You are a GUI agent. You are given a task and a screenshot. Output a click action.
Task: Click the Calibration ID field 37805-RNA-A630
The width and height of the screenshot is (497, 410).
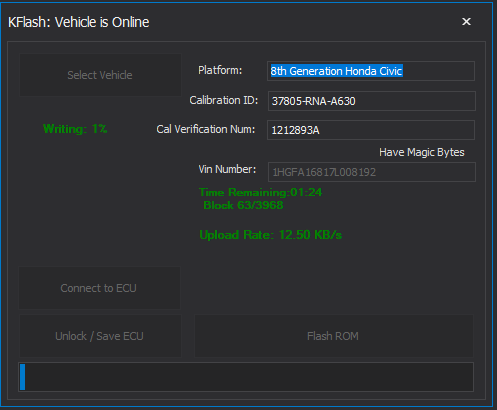tap(372, 101)
